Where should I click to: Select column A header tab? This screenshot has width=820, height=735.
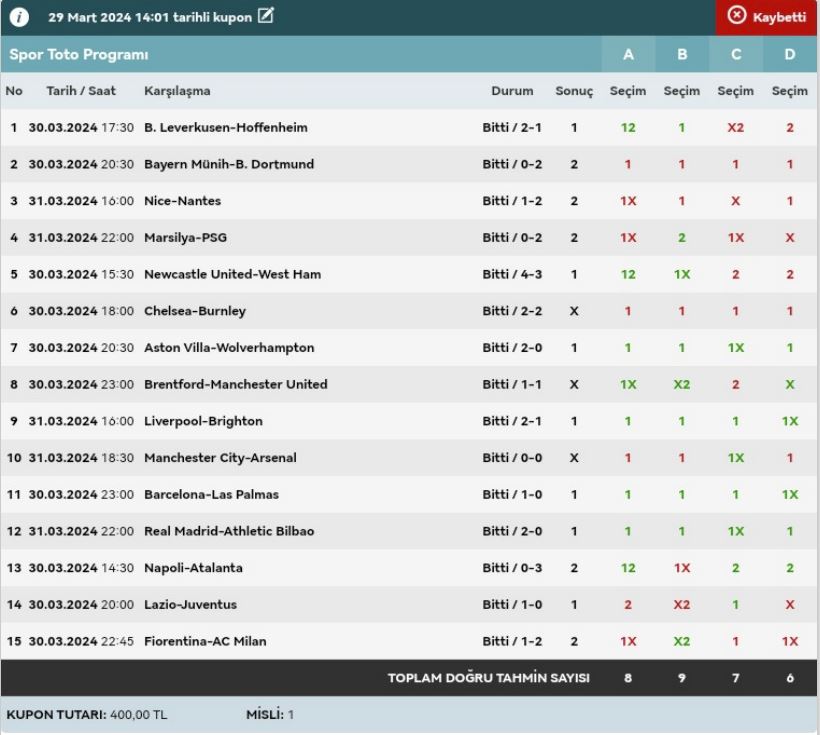click(628, 54)
